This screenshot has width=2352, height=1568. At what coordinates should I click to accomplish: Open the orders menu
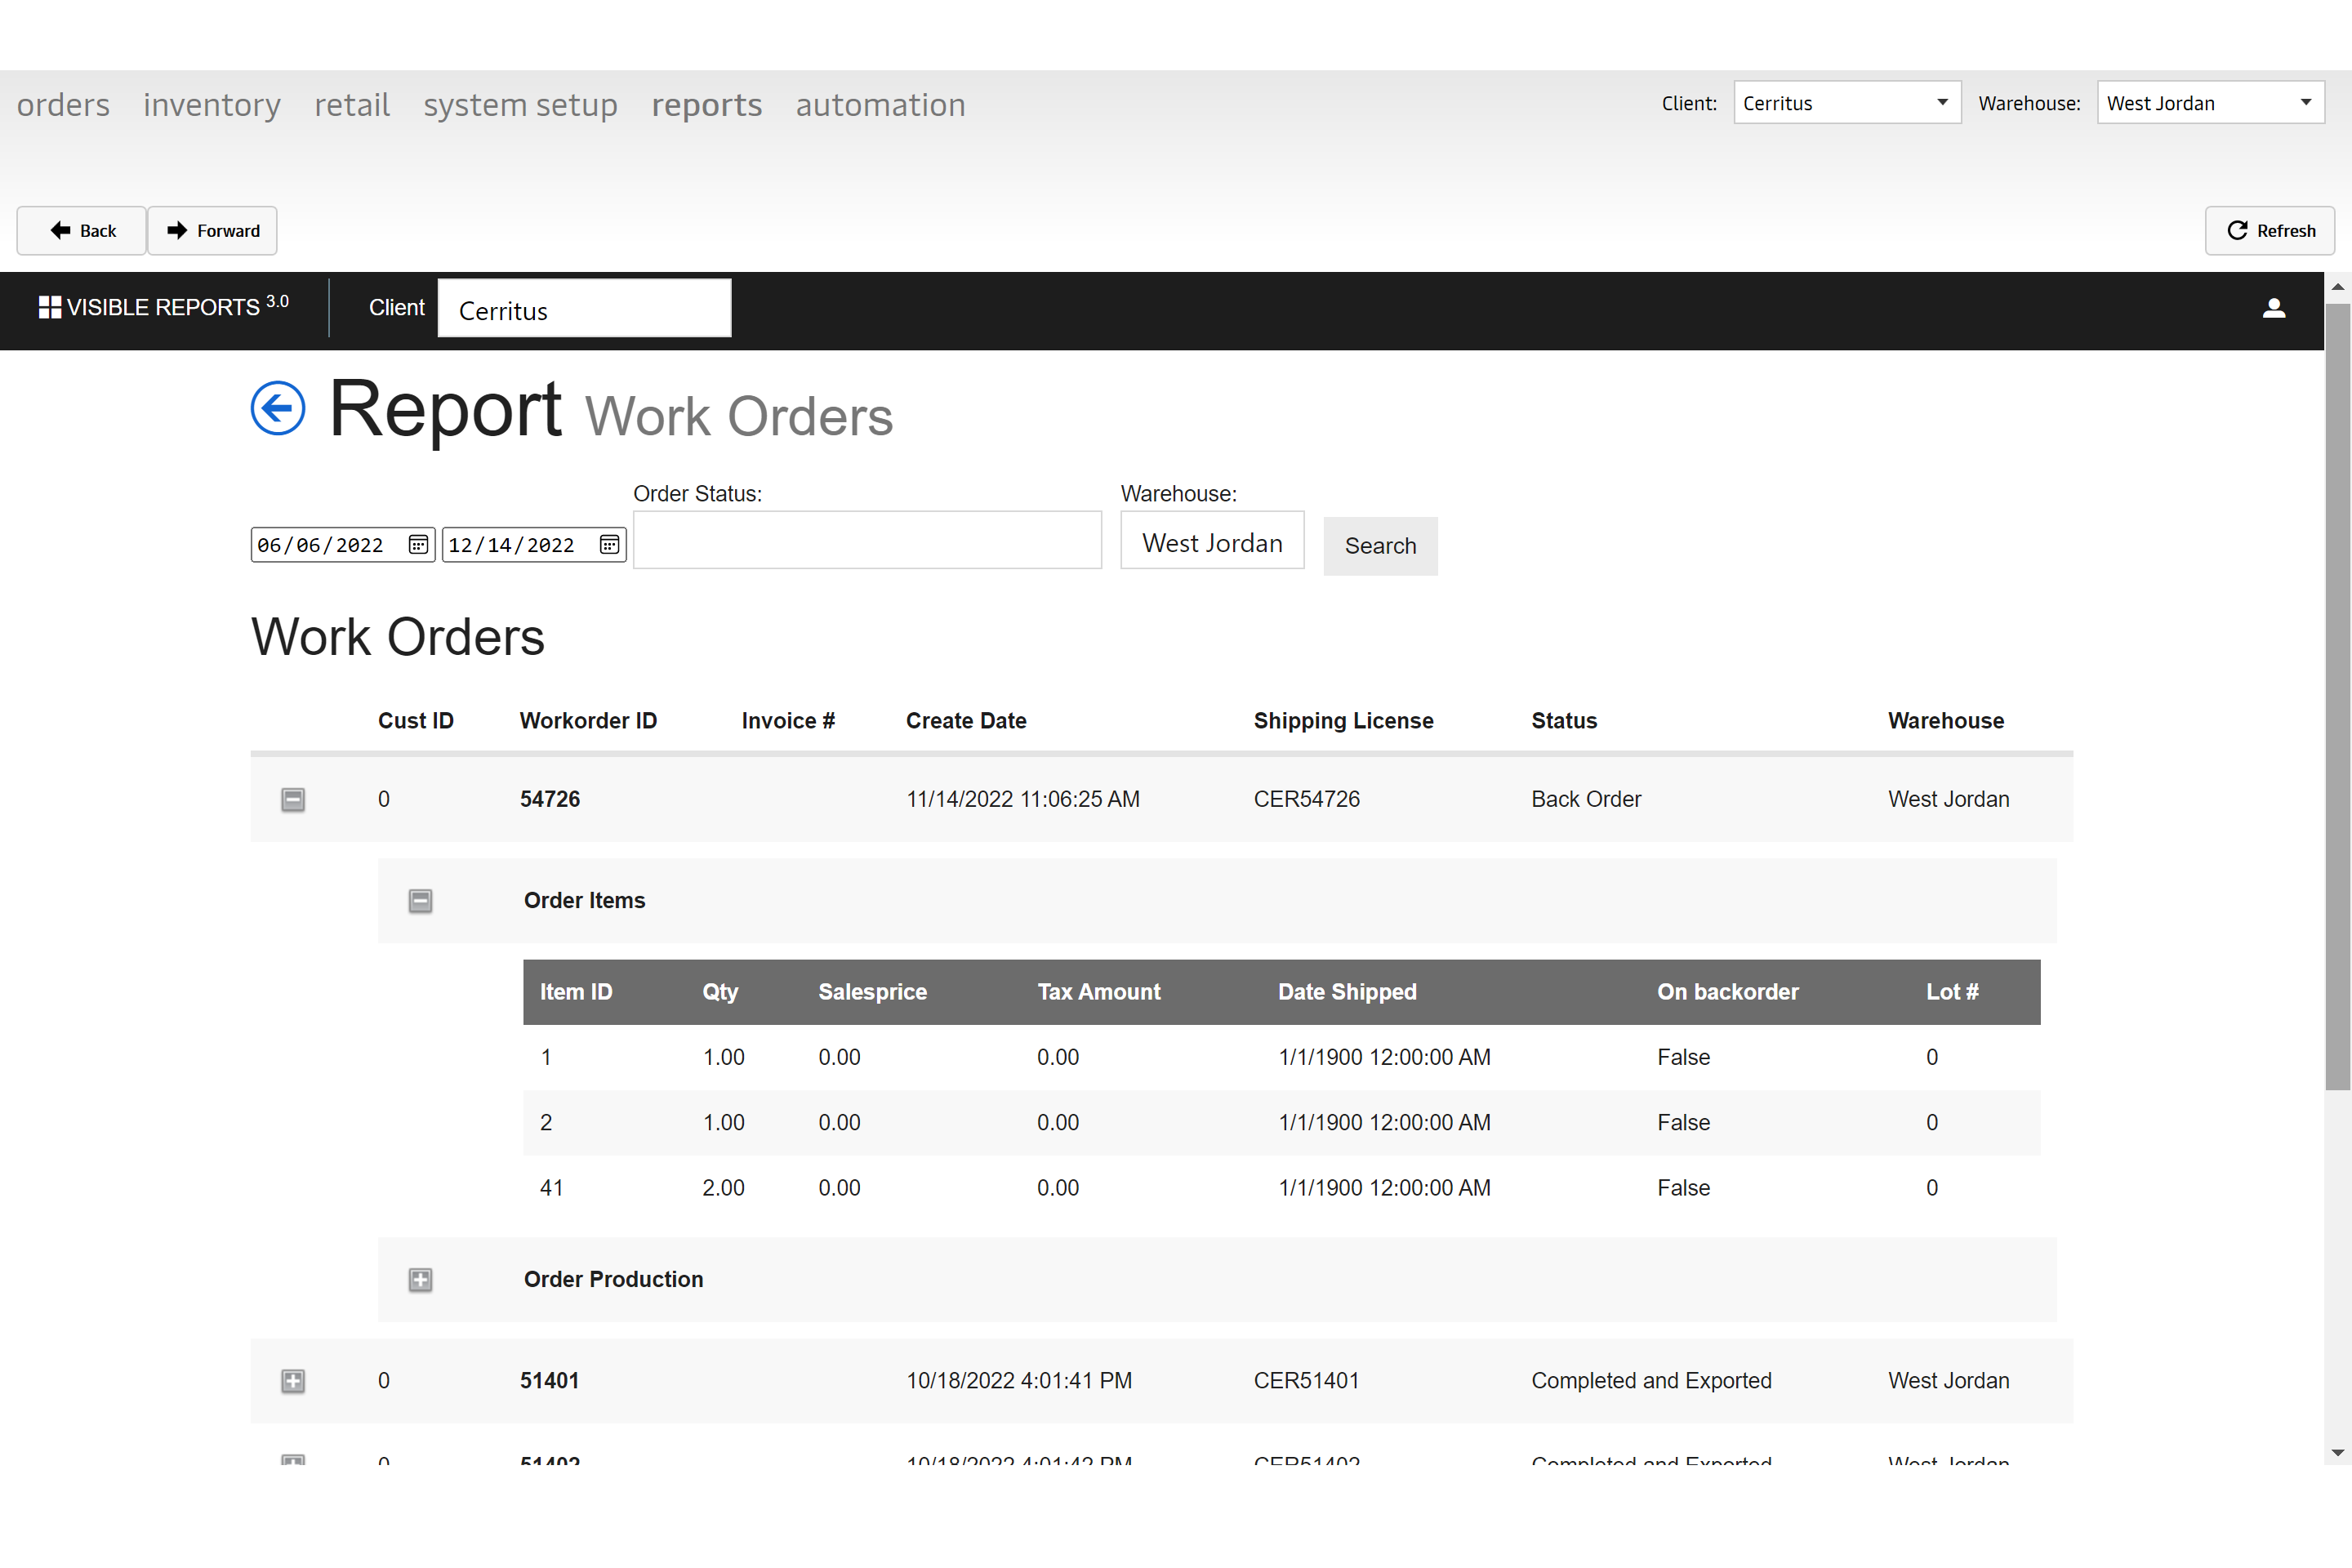pos(63,105)
